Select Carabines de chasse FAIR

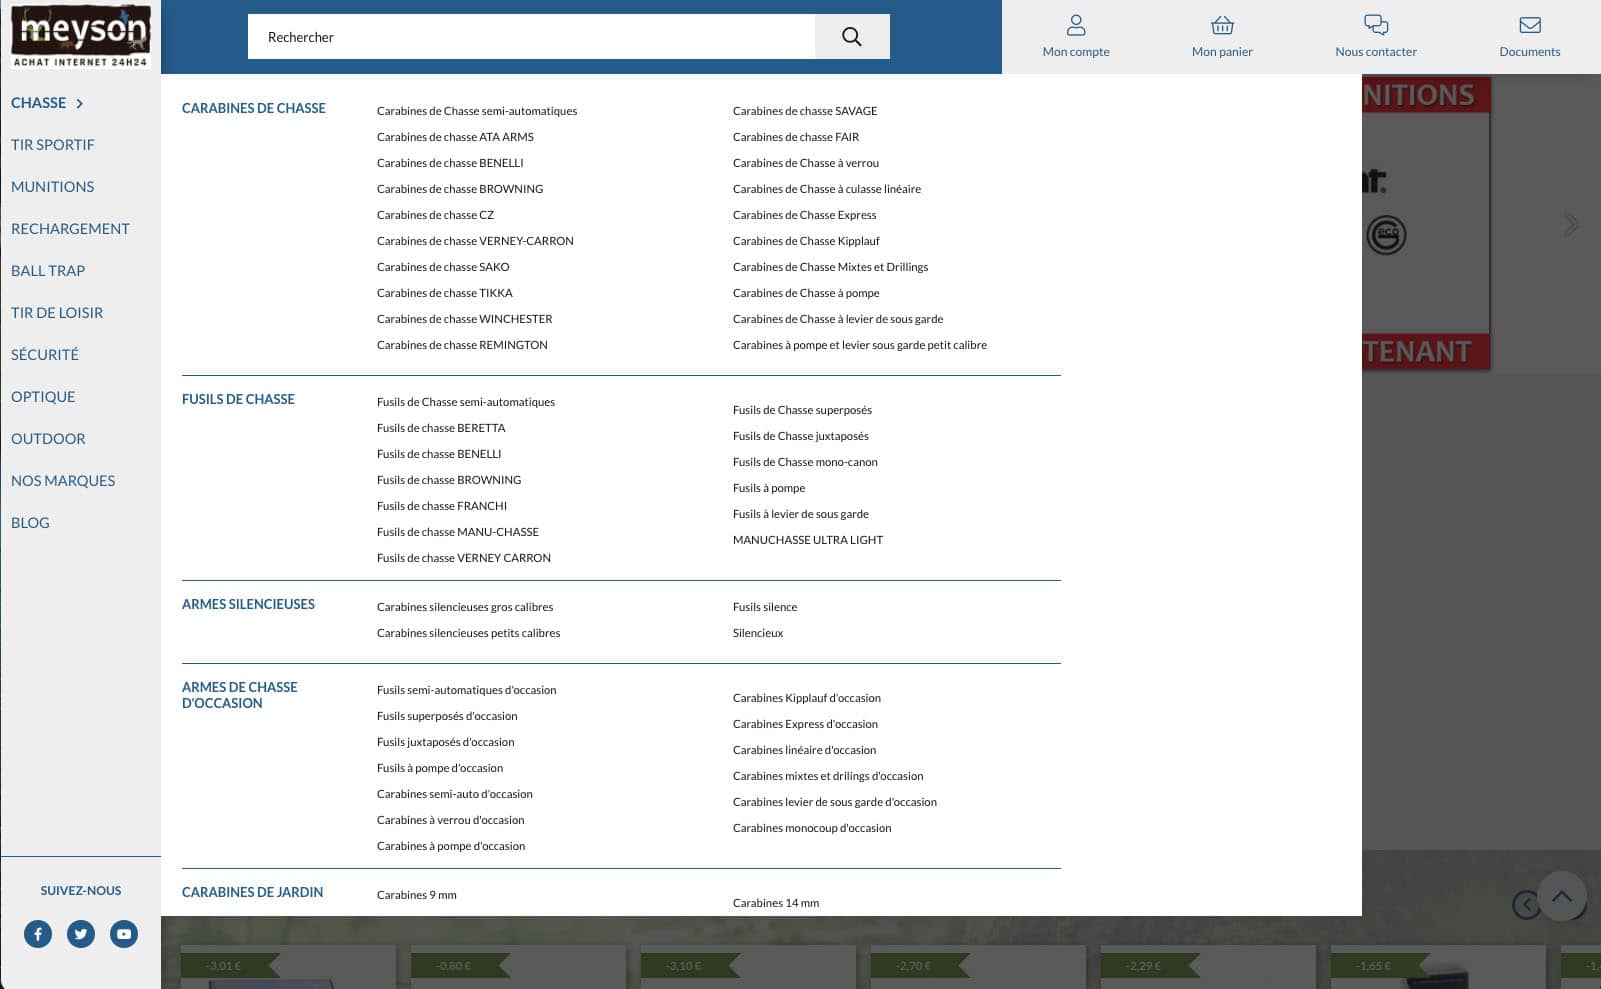click(796, 137)
